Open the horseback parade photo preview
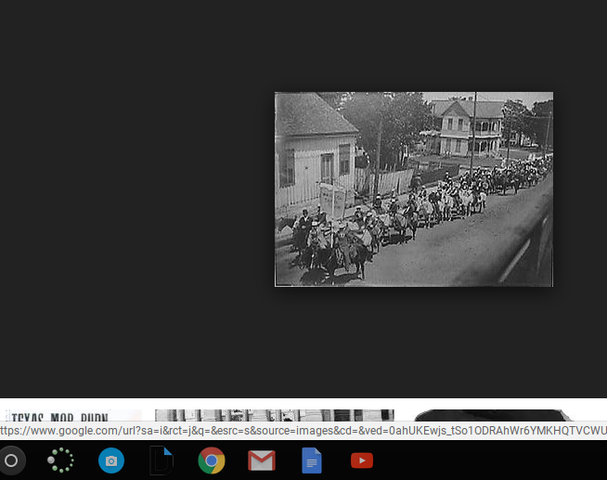Image resolution: width=607 pixels, height=480 pixels. [x=414, y=189]
